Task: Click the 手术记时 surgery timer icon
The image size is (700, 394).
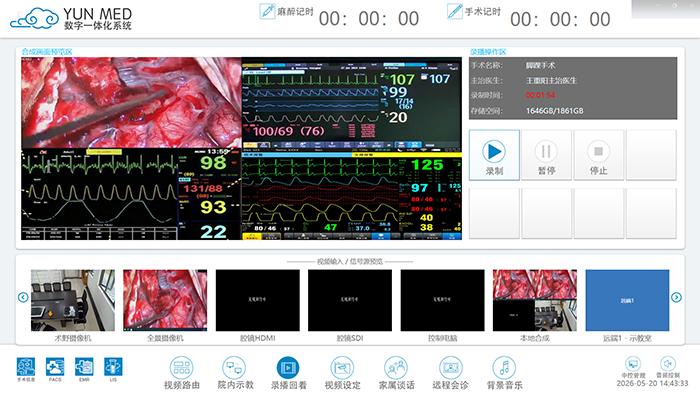Action: pos(455,11)
